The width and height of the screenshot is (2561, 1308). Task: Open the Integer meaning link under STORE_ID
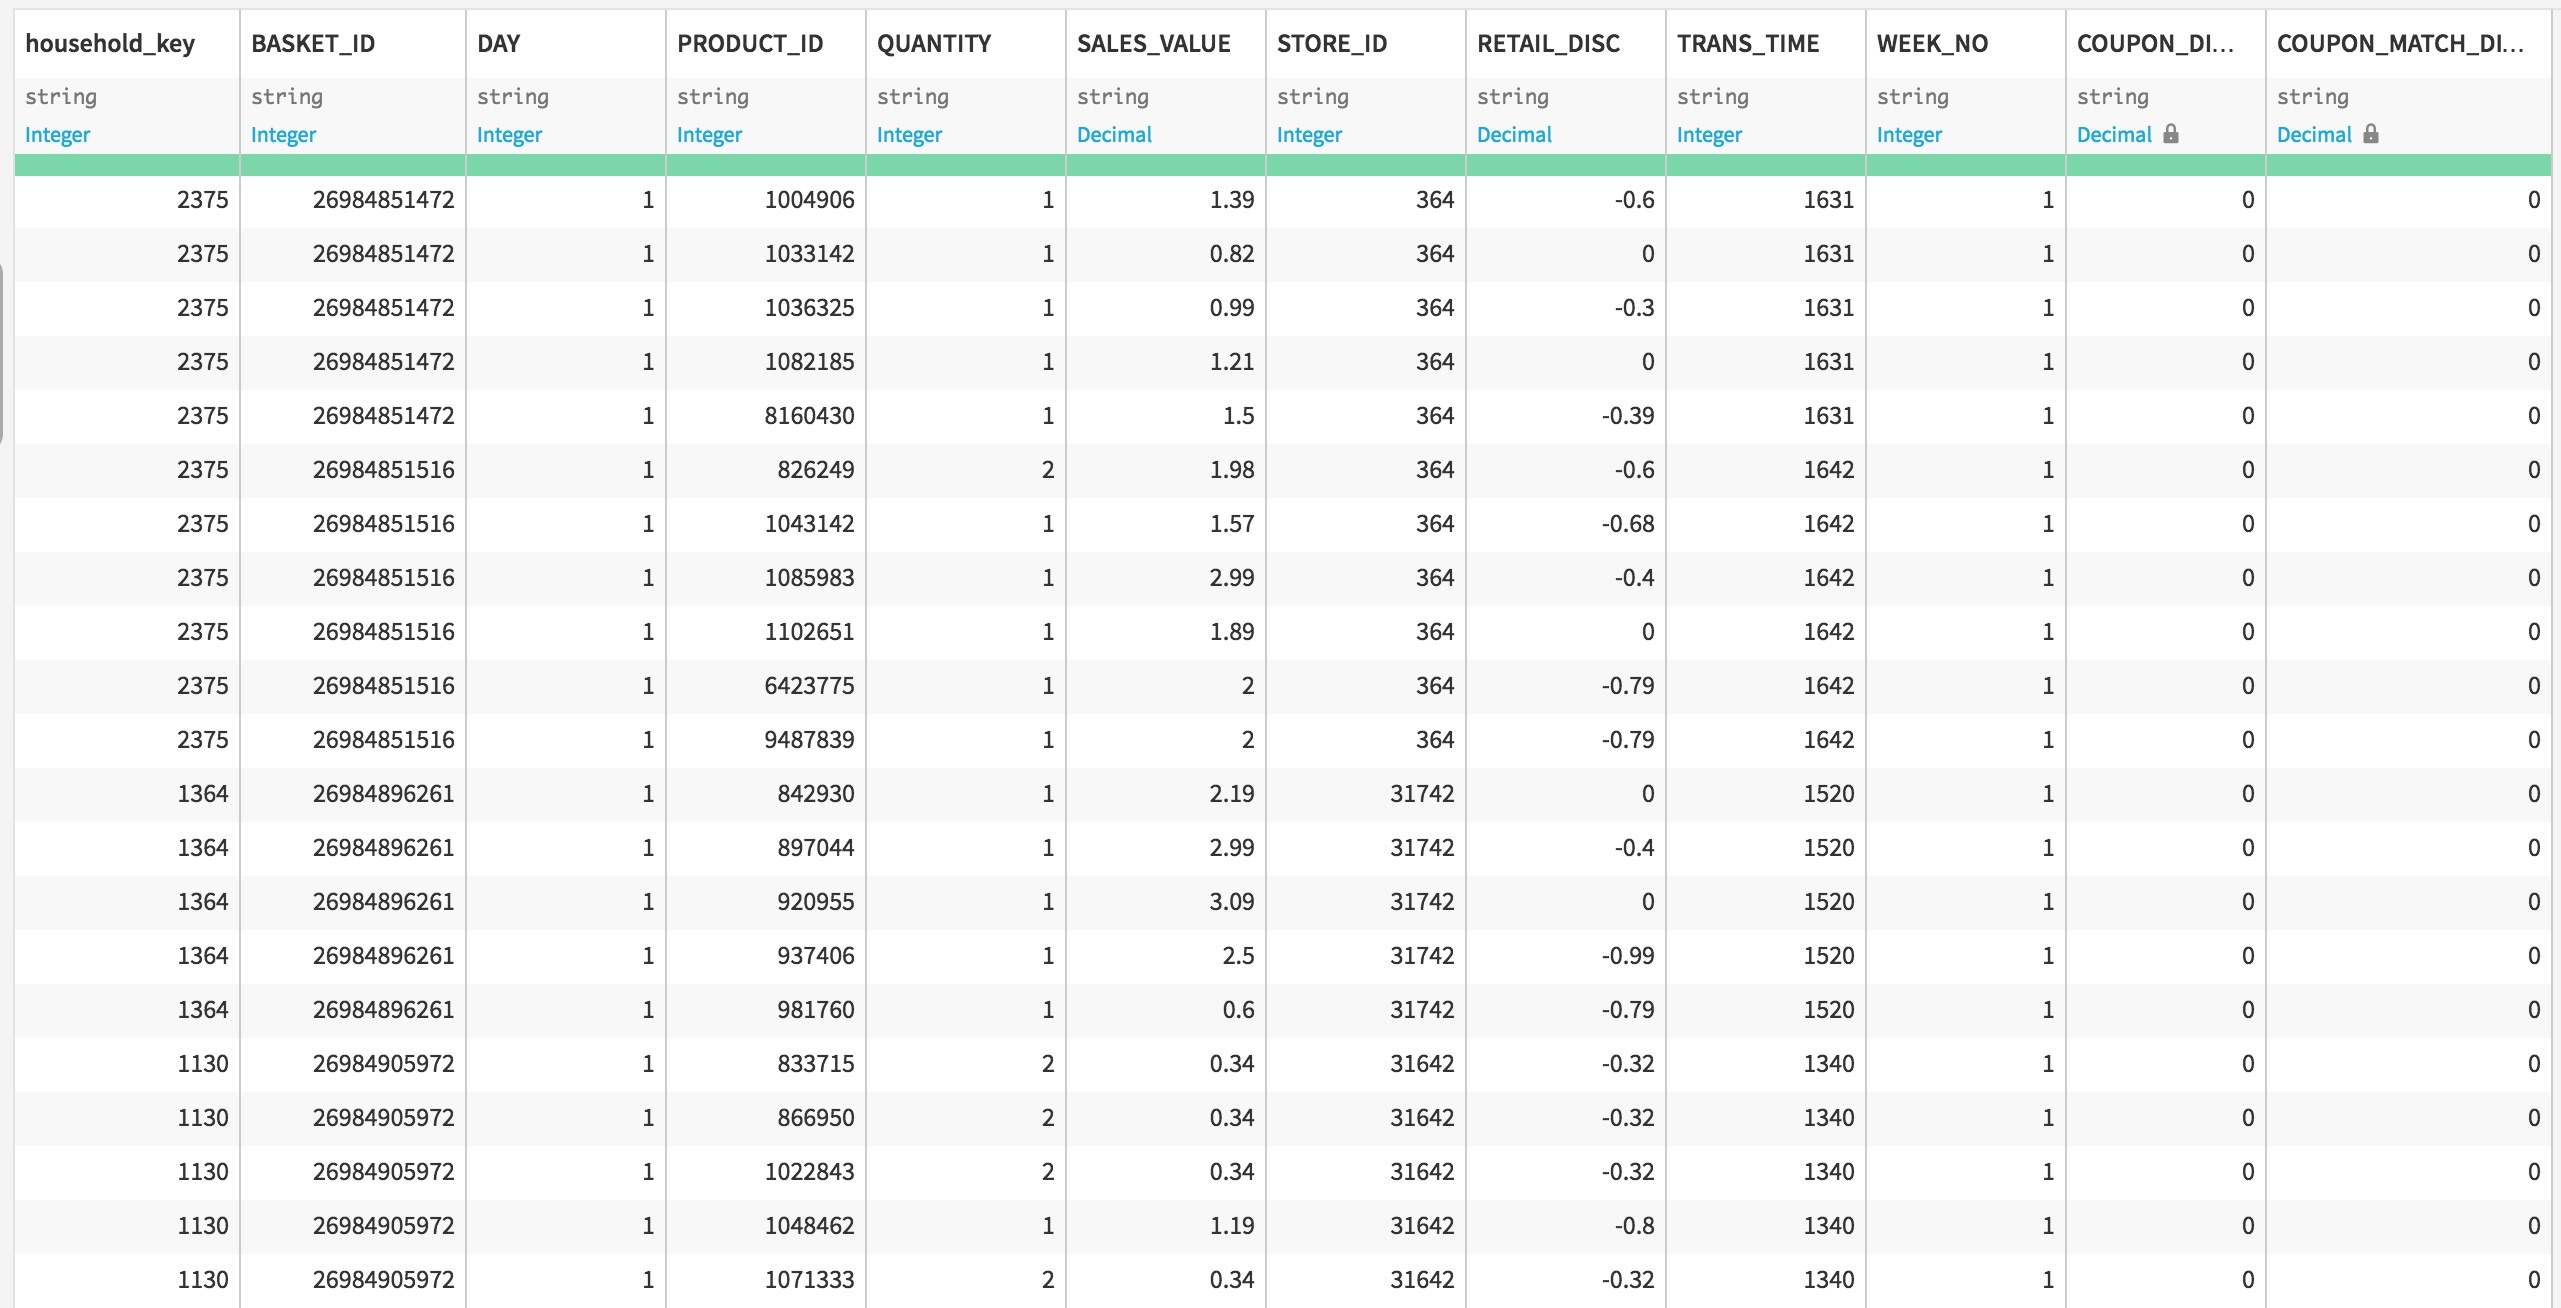tap(1309, 135)
